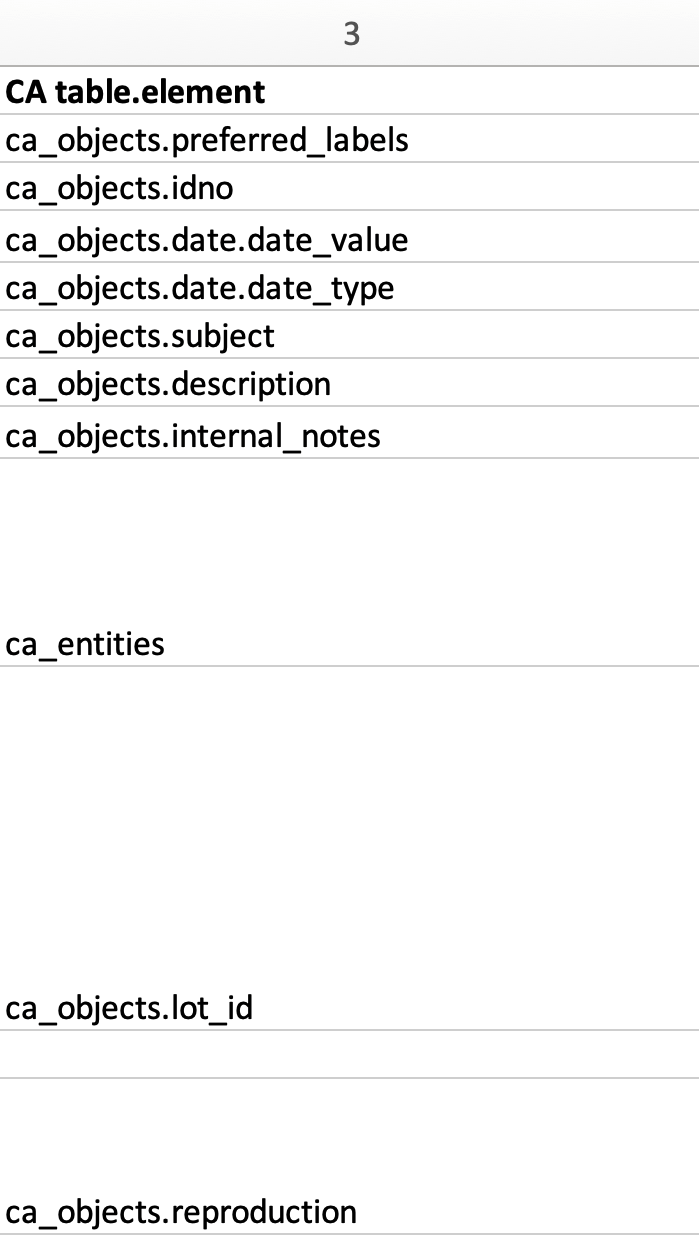Select the ca_objects.description cell

[x=168, y=384]
